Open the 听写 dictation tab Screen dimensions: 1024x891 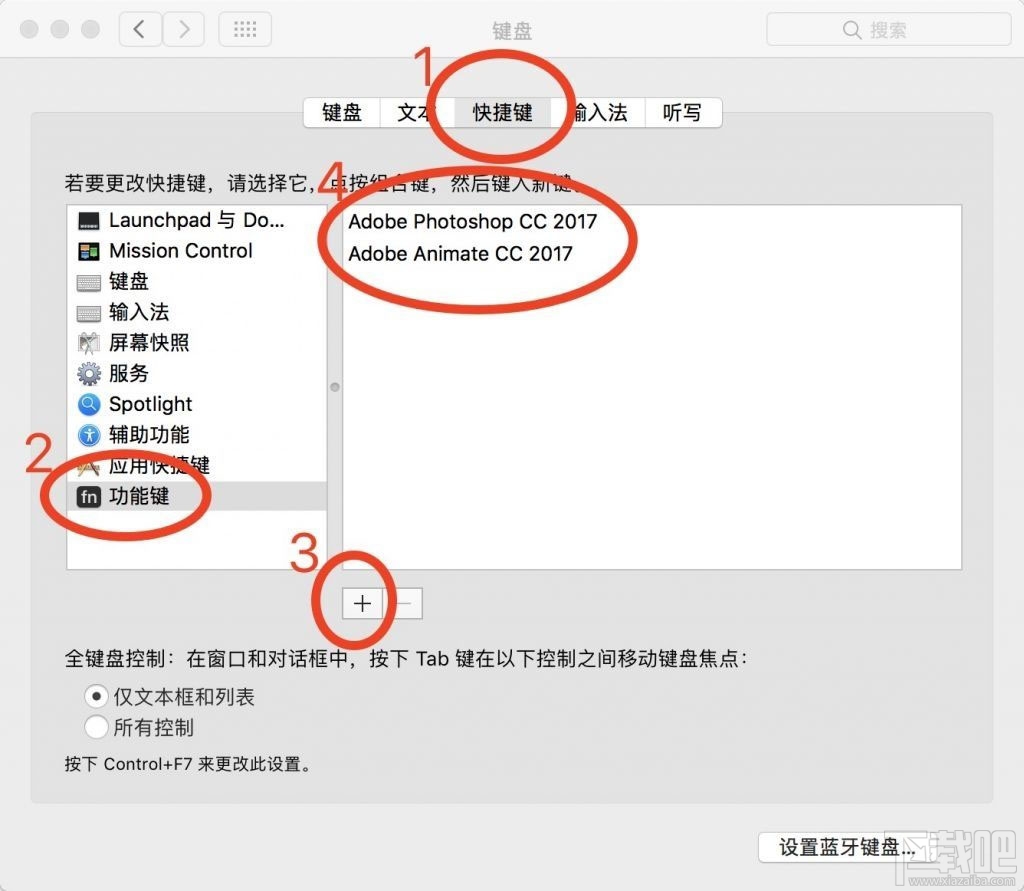click(683, 112)
